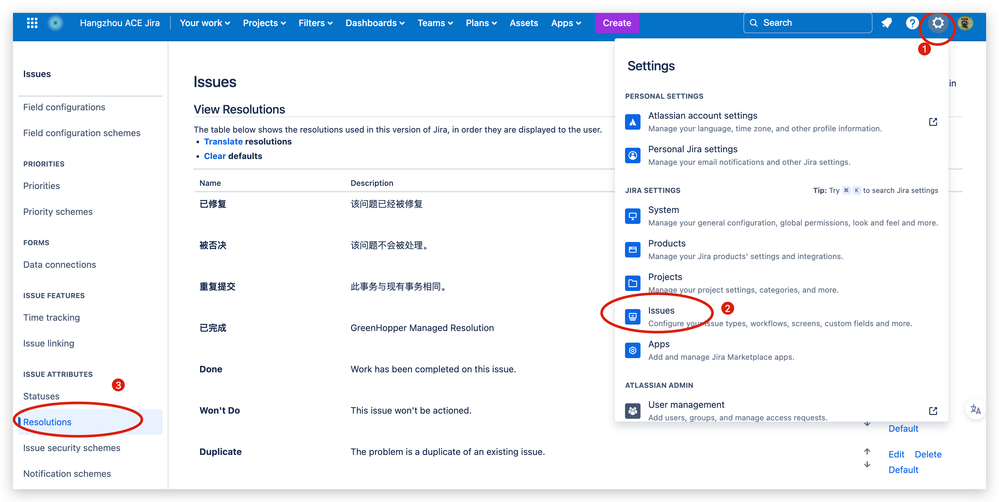
Task: Open Apps in Jira settings menu
Action: 781,350
